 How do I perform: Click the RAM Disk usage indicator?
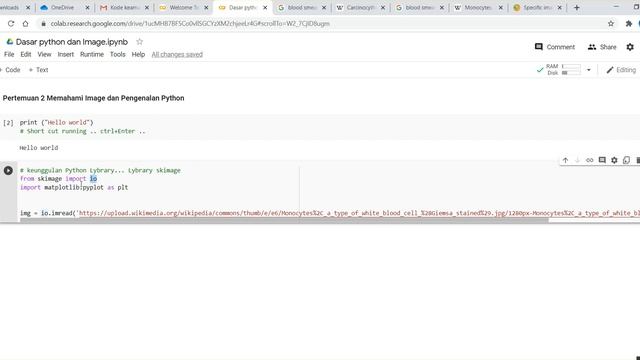(x=563, y=69)
